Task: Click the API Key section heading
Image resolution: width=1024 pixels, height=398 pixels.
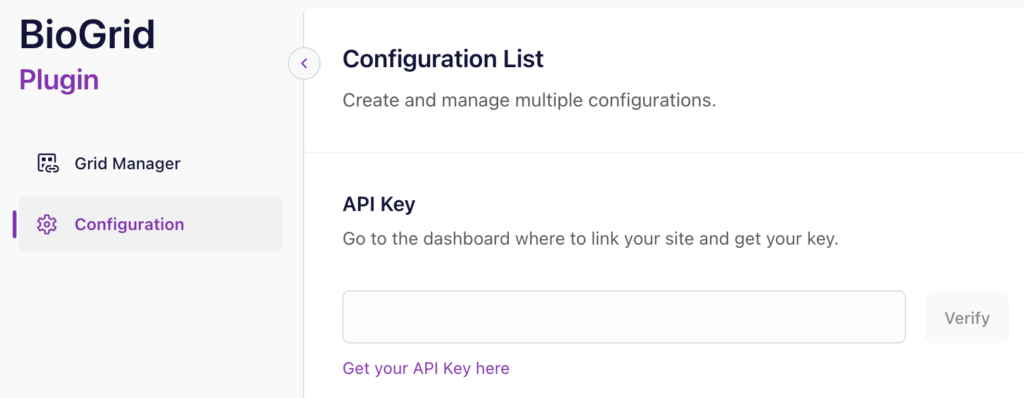Action: coord(379,205)
